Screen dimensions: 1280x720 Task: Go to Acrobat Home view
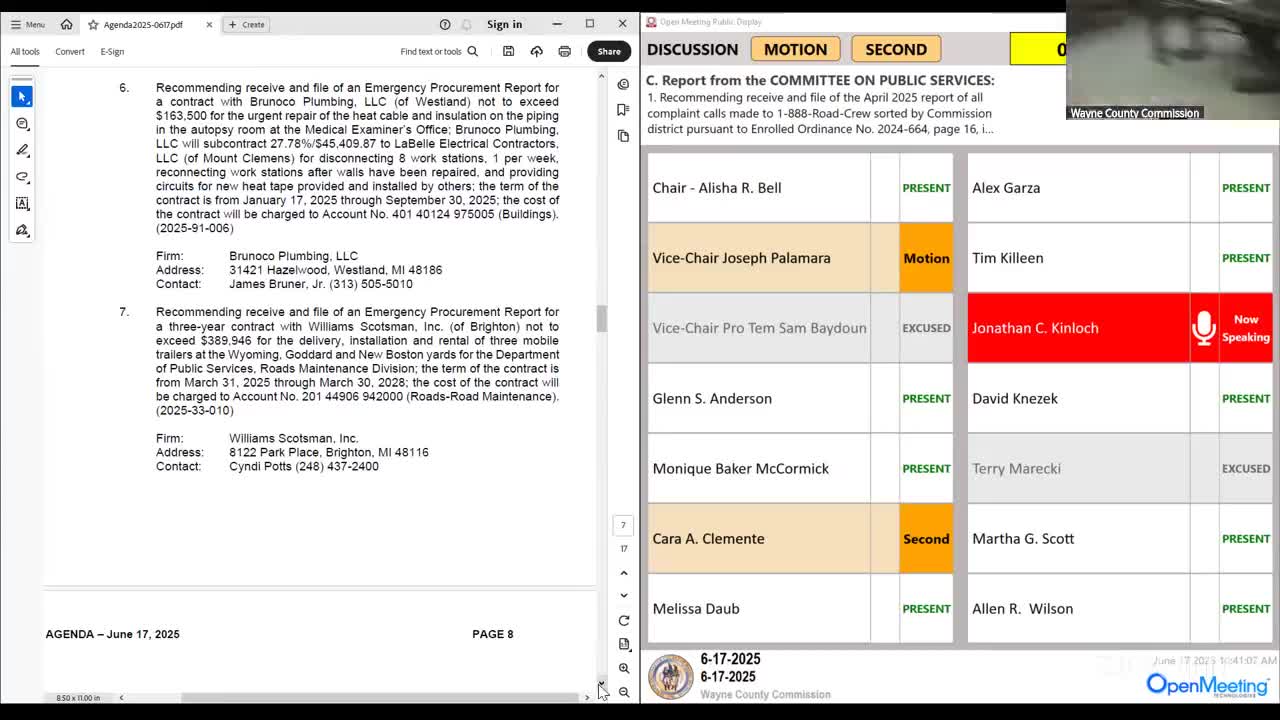click(x=66, y=24)
